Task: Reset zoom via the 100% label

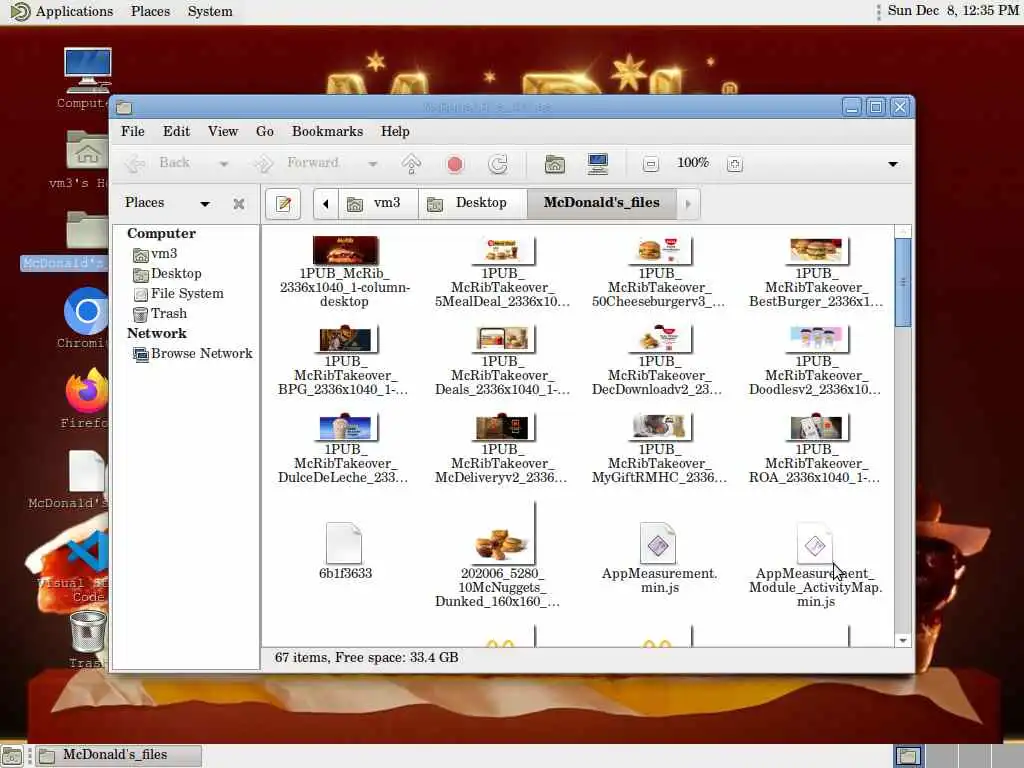Action: point(692,163)
